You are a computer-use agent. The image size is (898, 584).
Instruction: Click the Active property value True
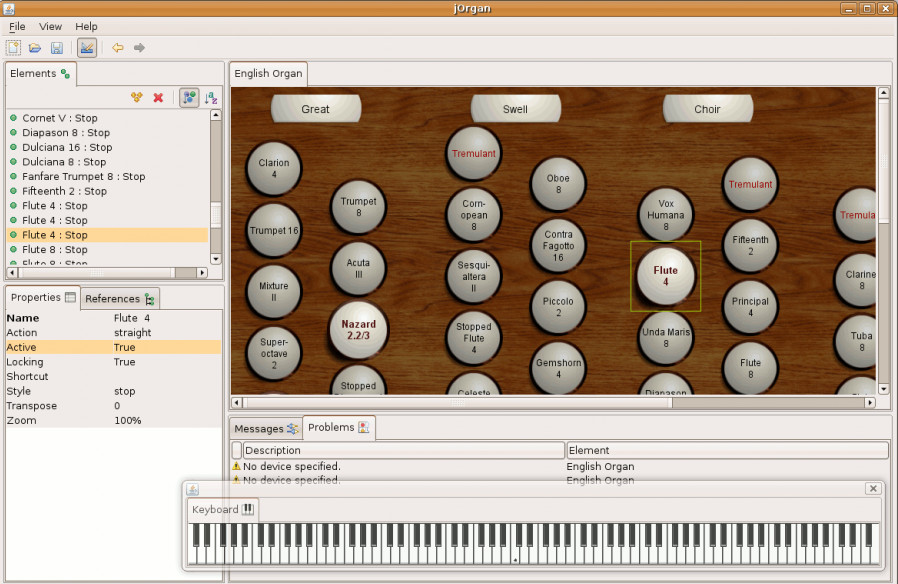point(124,347)
